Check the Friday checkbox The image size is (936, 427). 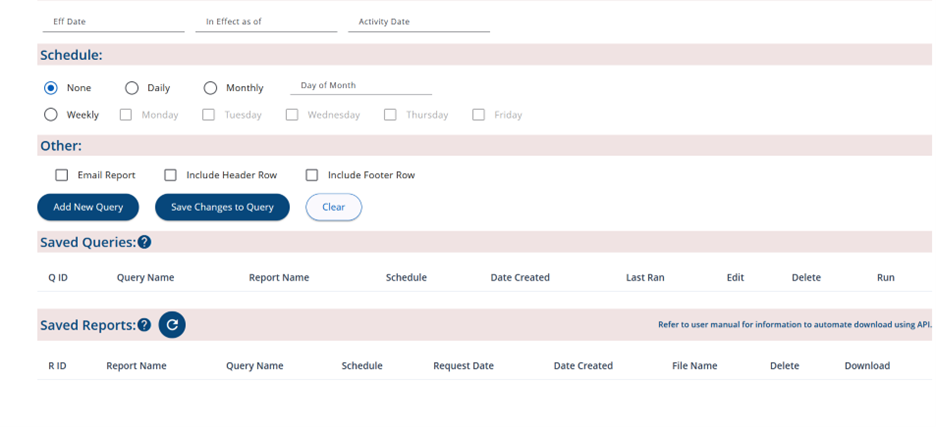click(478, 115)
